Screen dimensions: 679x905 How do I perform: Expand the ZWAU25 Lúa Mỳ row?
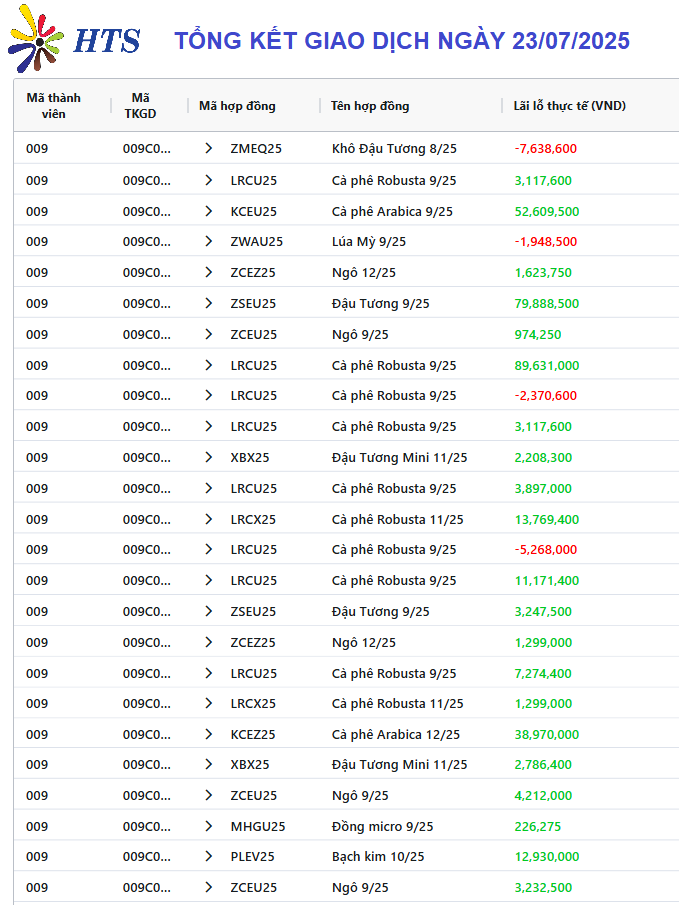point(208,241)
